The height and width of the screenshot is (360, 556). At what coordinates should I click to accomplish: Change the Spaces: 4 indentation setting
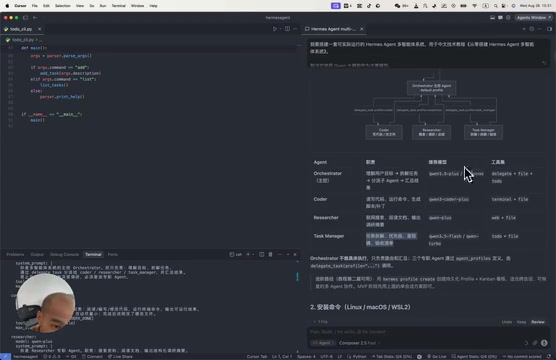[x=306, y=356]
